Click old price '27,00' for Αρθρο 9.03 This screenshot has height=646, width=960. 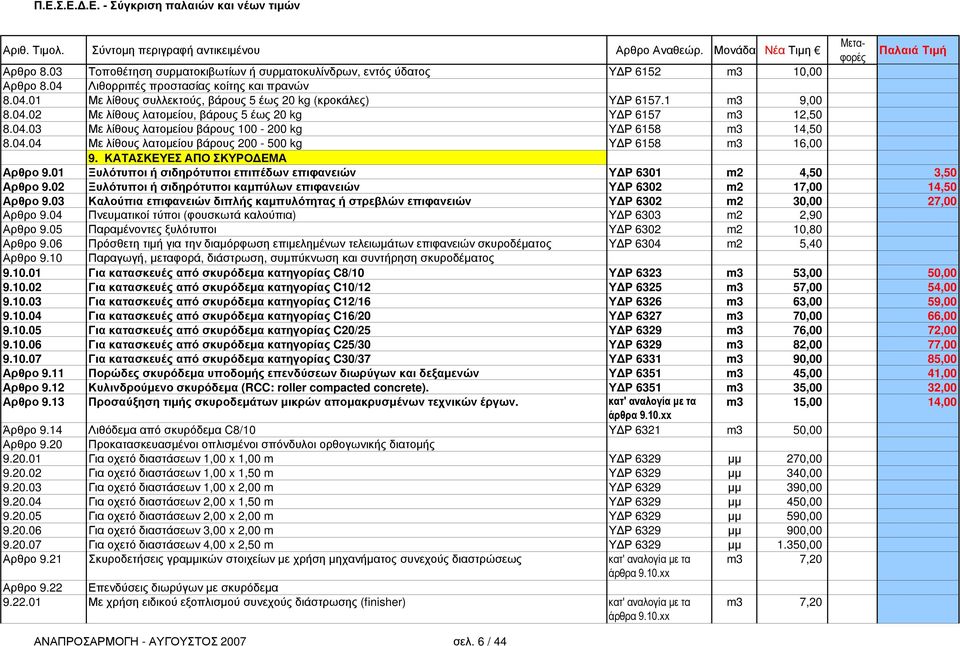click(x=942, y=201)
